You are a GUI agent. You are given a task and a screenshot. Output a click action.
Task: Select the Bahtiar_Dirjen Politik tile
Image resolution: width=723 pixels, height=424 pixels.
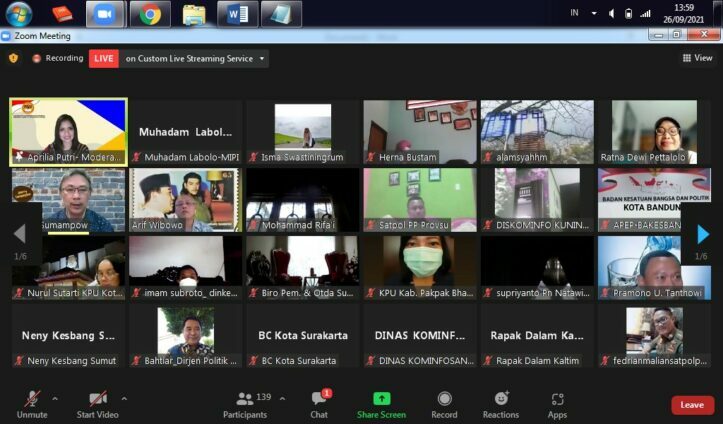point(185,335)
